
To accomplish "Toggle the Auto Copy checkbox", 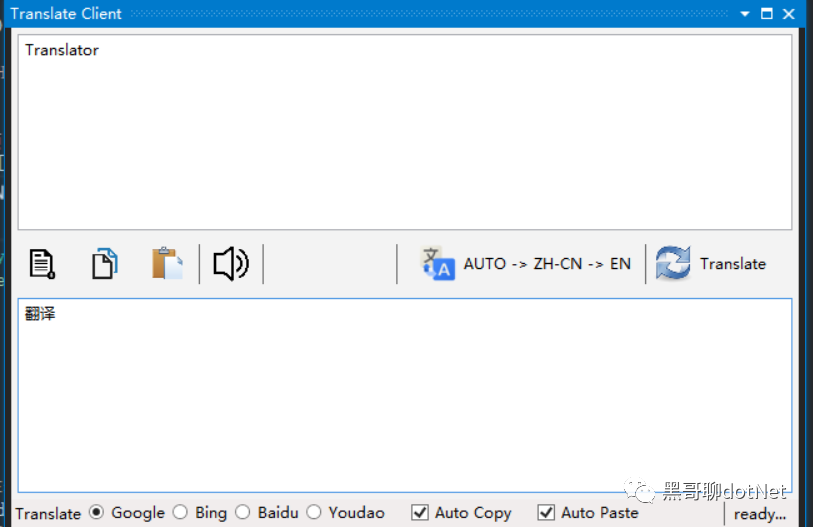I will tap(419, 512).
